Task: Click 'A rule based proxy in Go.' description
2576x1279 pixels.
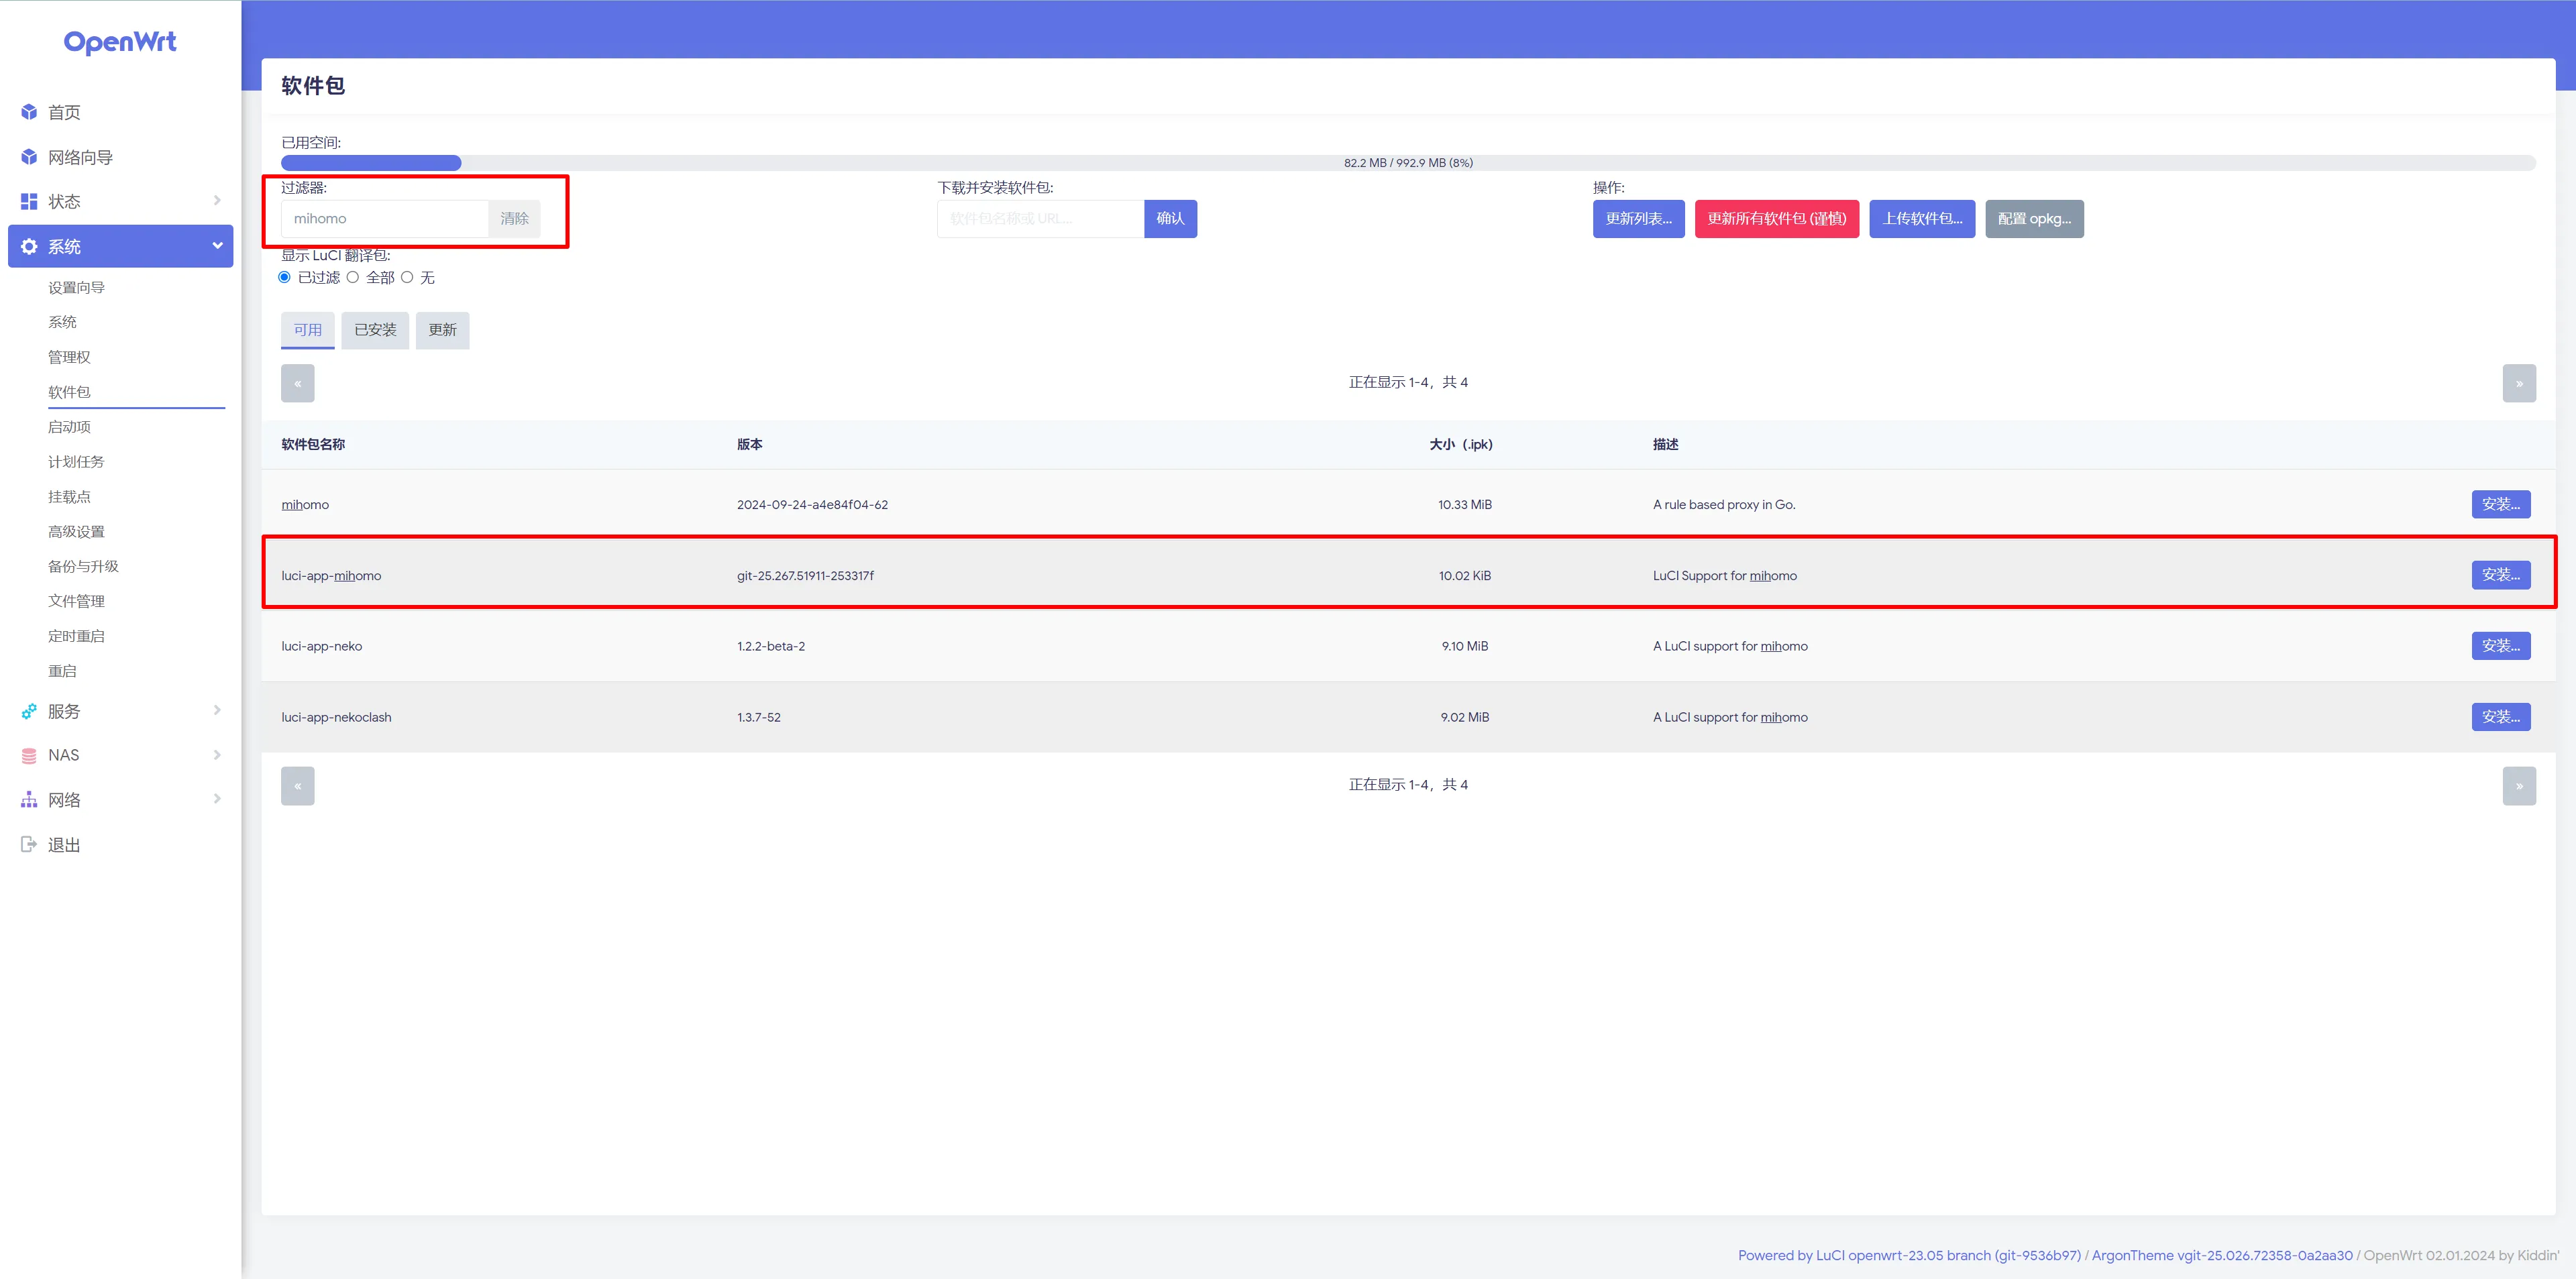Action: click(1724, 504)
